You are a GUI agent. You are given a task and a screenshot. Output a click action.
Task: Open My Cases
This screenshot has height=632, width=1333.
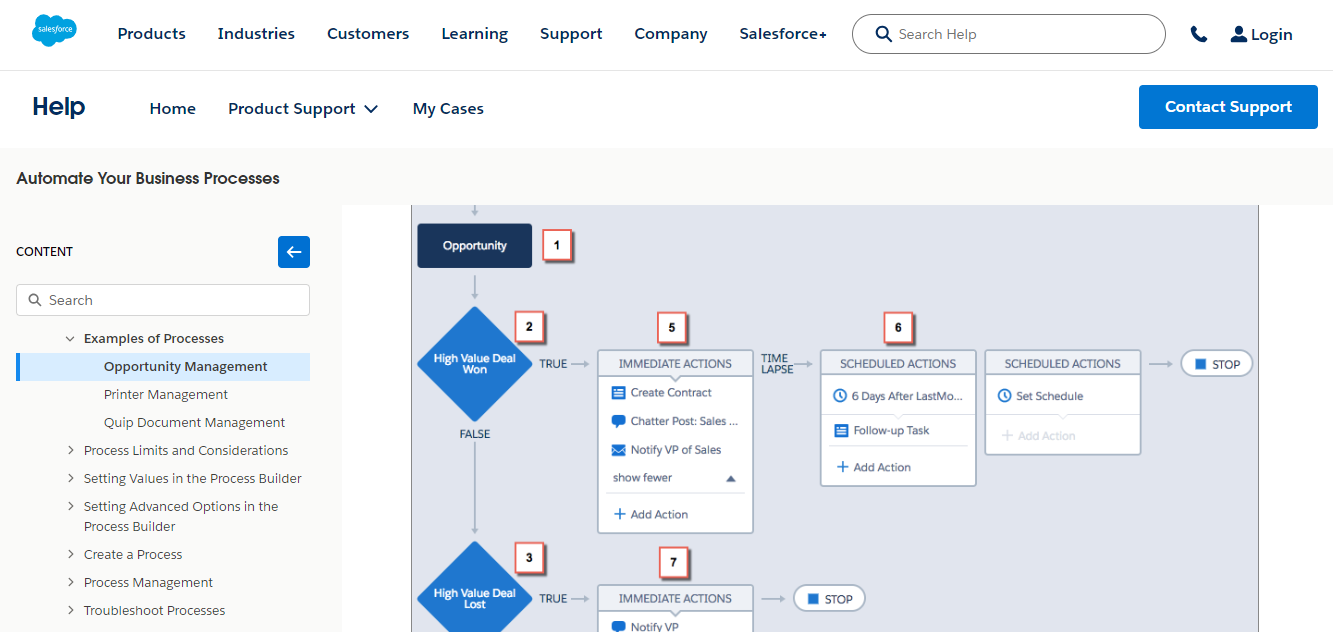(x=448, y=109)
